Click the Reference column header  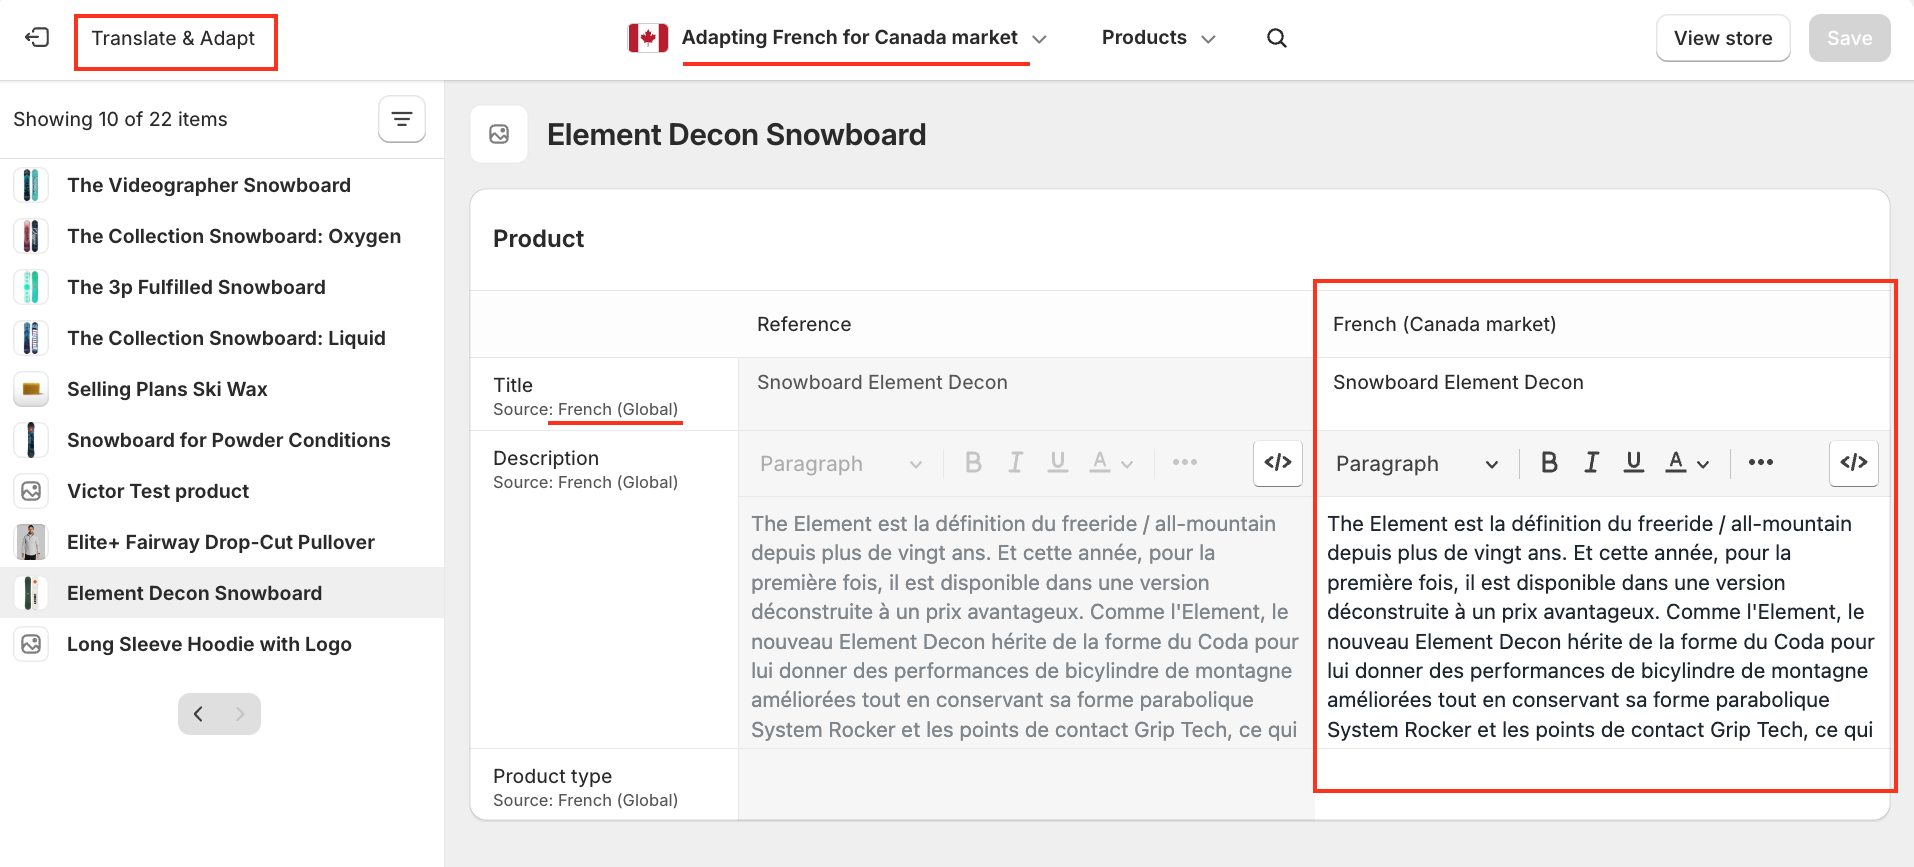(804, 324)
